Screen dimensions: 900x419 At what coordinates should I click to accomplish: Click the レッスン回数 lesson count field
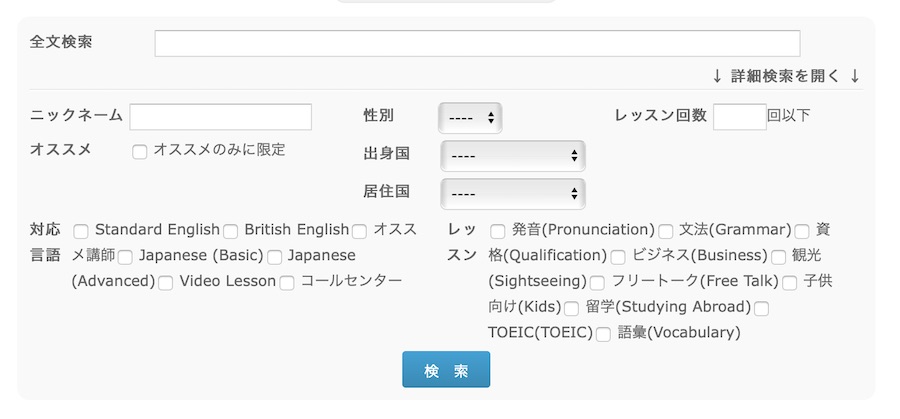(x=739, y=117)
